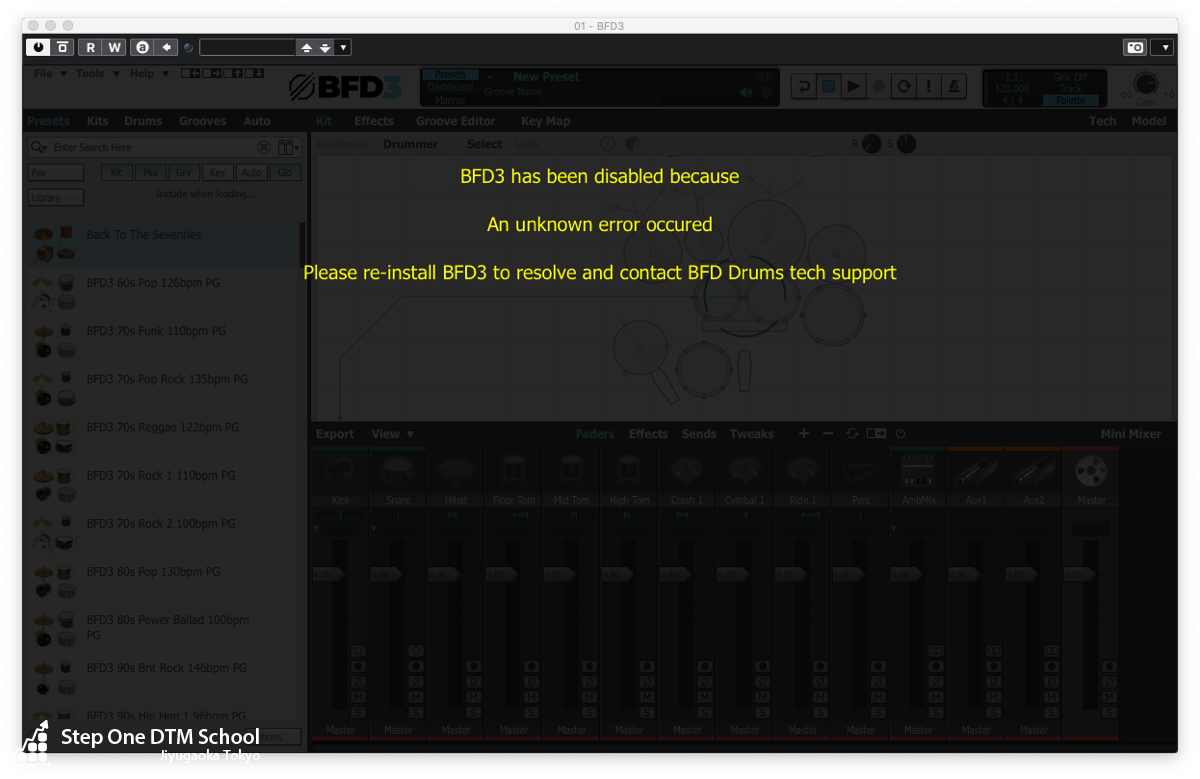This screenshot has width=1200, height=779.
Task: Open the Groove Editor tab
Action: [456, 121]
